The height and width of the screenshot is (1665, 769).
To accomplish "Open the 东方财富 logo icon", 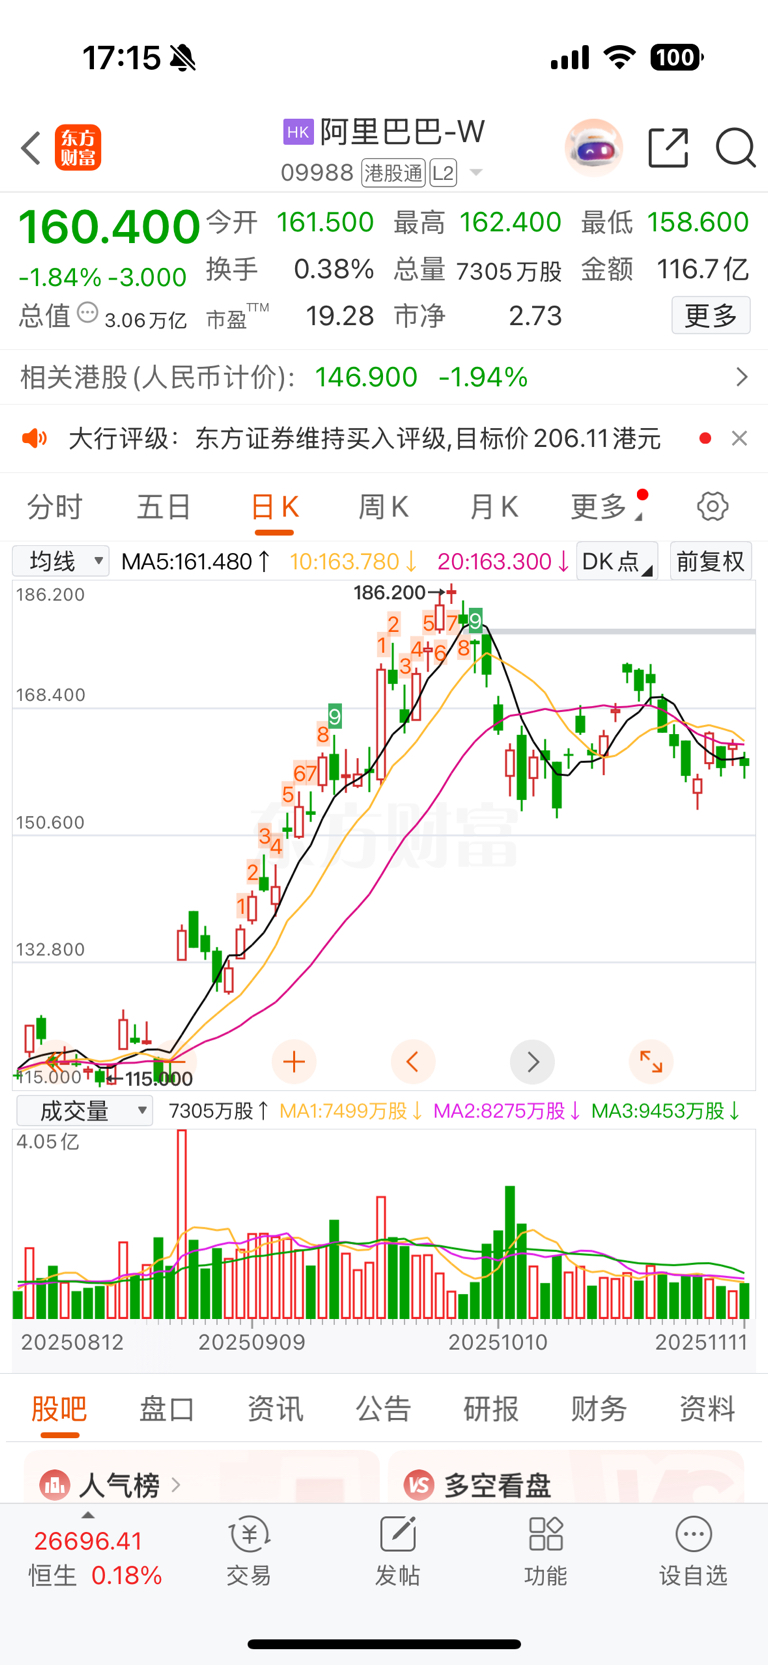I will tap(78, 148).
